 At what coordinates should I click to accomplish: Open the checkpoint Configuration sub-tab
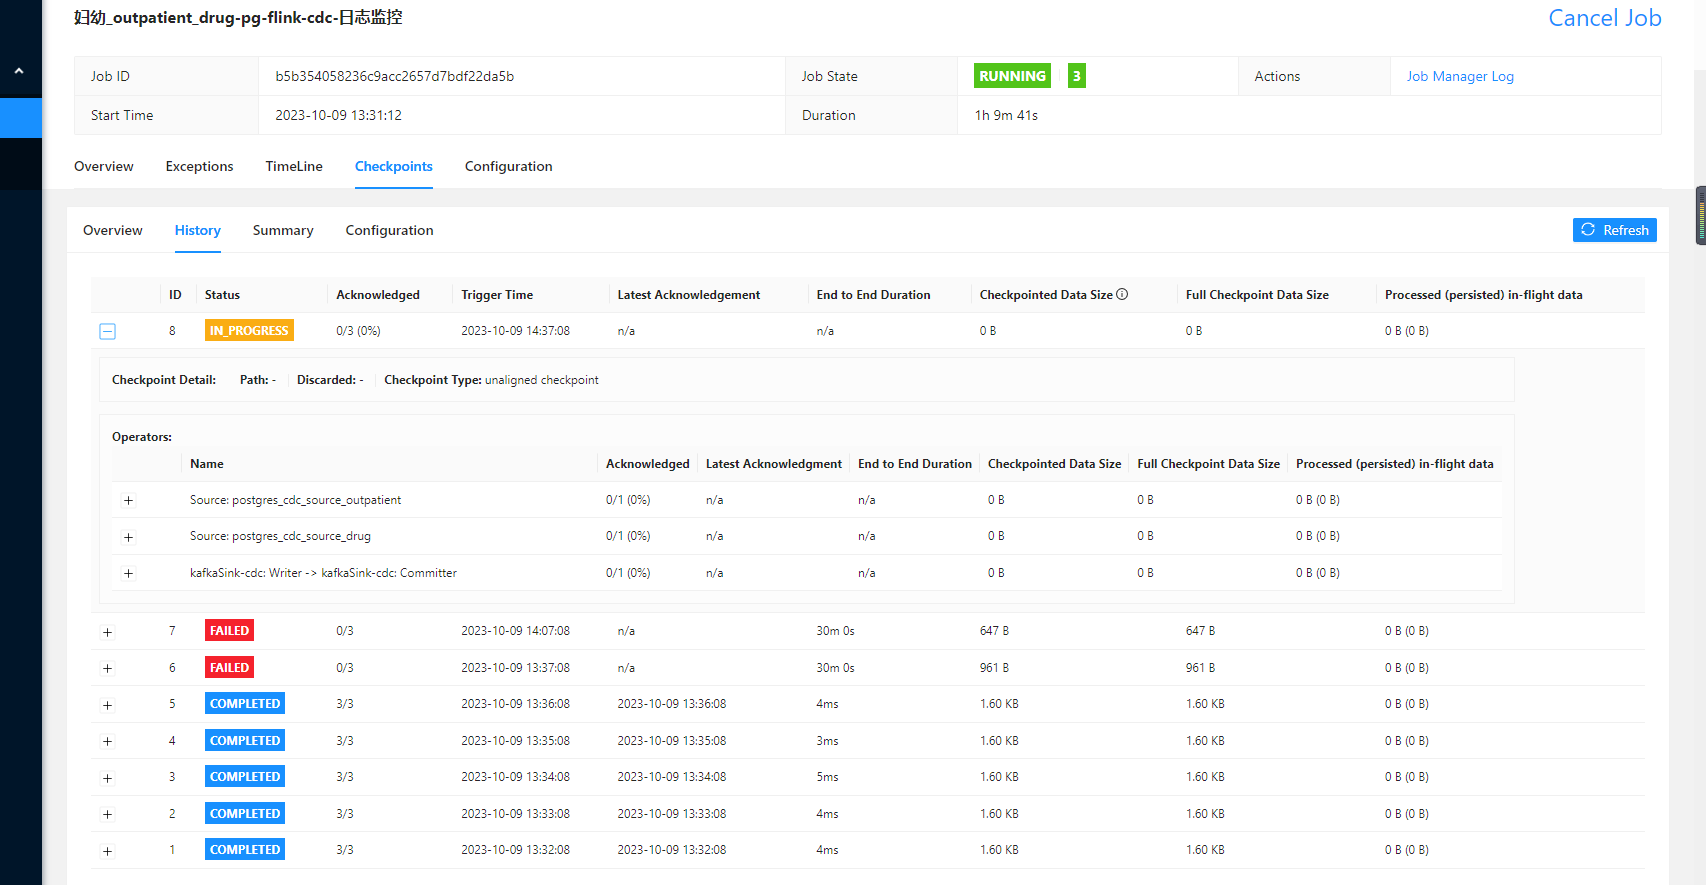[389, 230]
